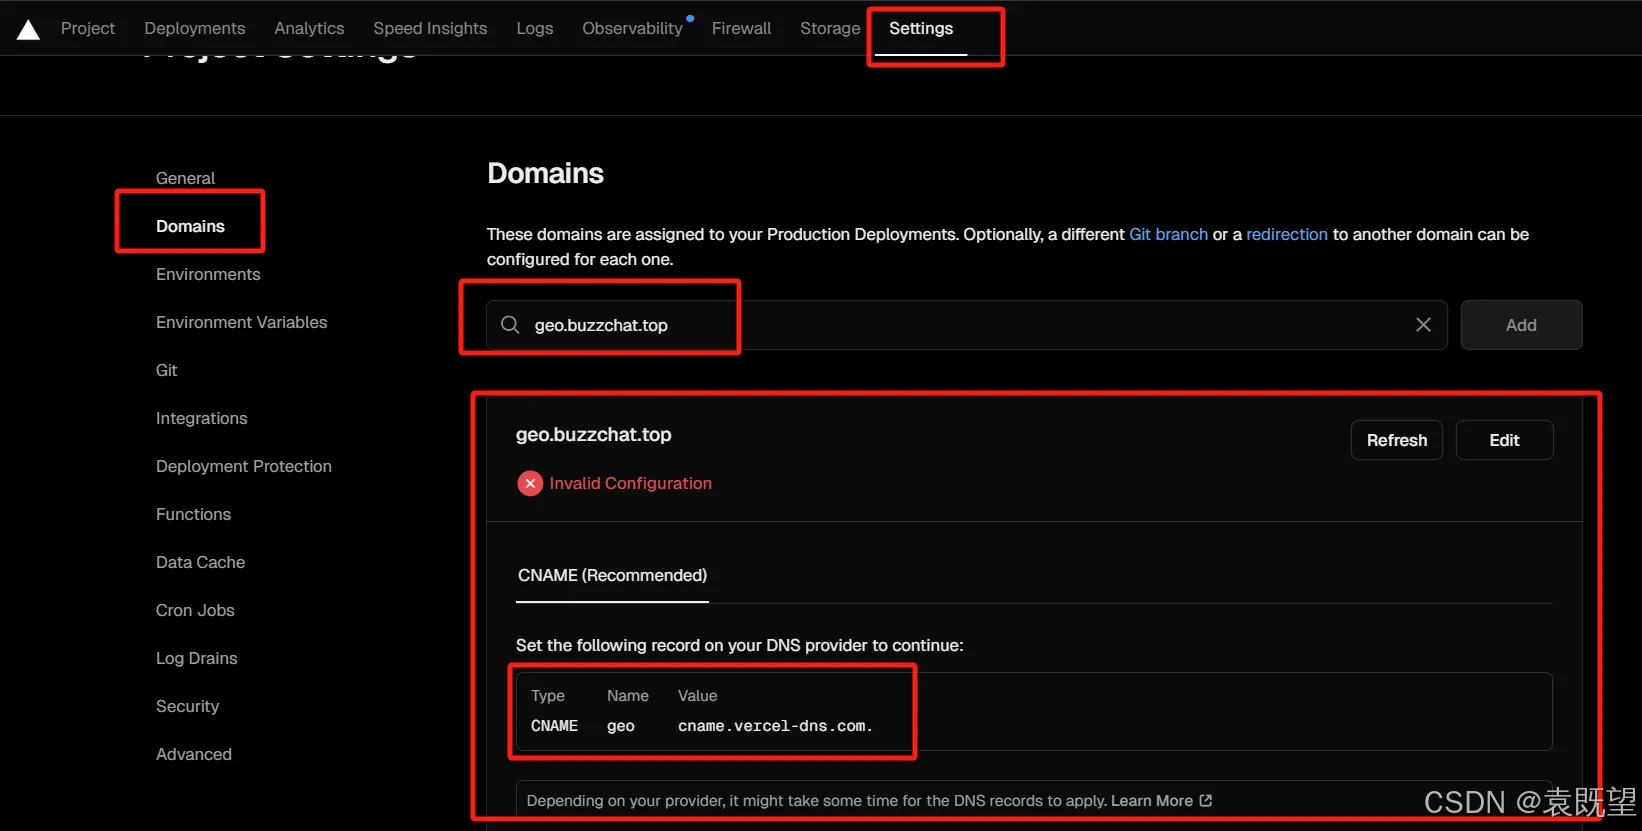The height and width of the screenshot is (831, 1642).
Task: Select the Settings tab
Action: [921, 28]
